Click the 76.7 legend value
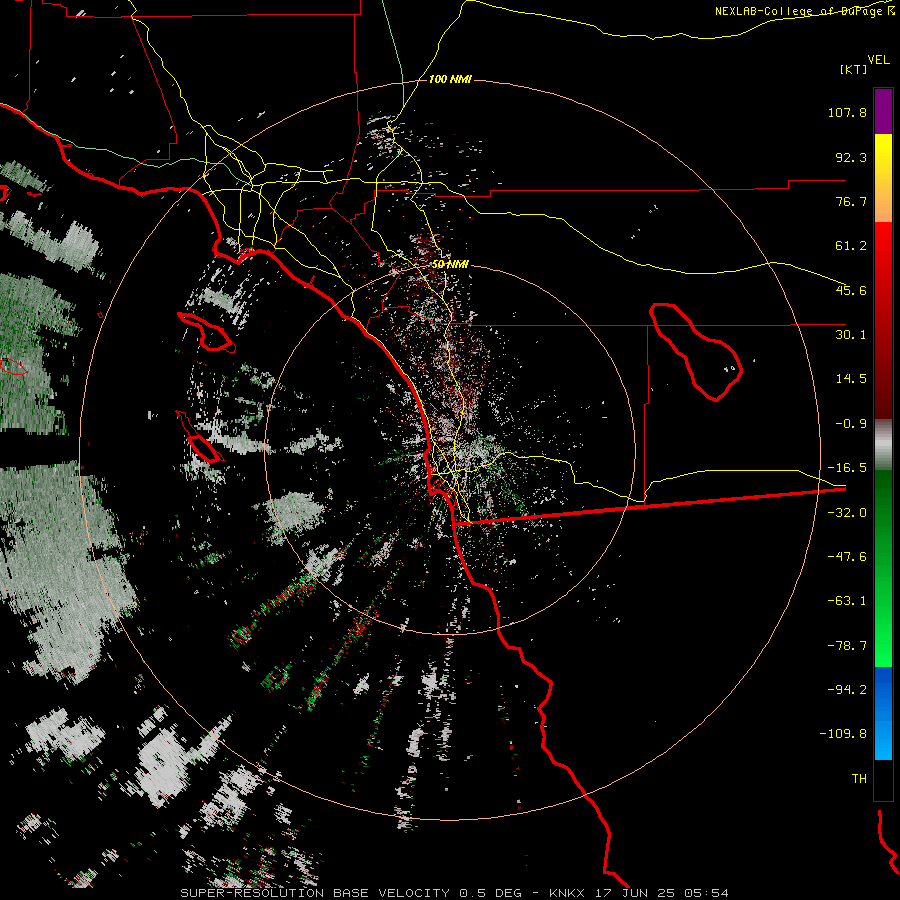The height and width of the screenshot is (900, 900). click(851, 201)
